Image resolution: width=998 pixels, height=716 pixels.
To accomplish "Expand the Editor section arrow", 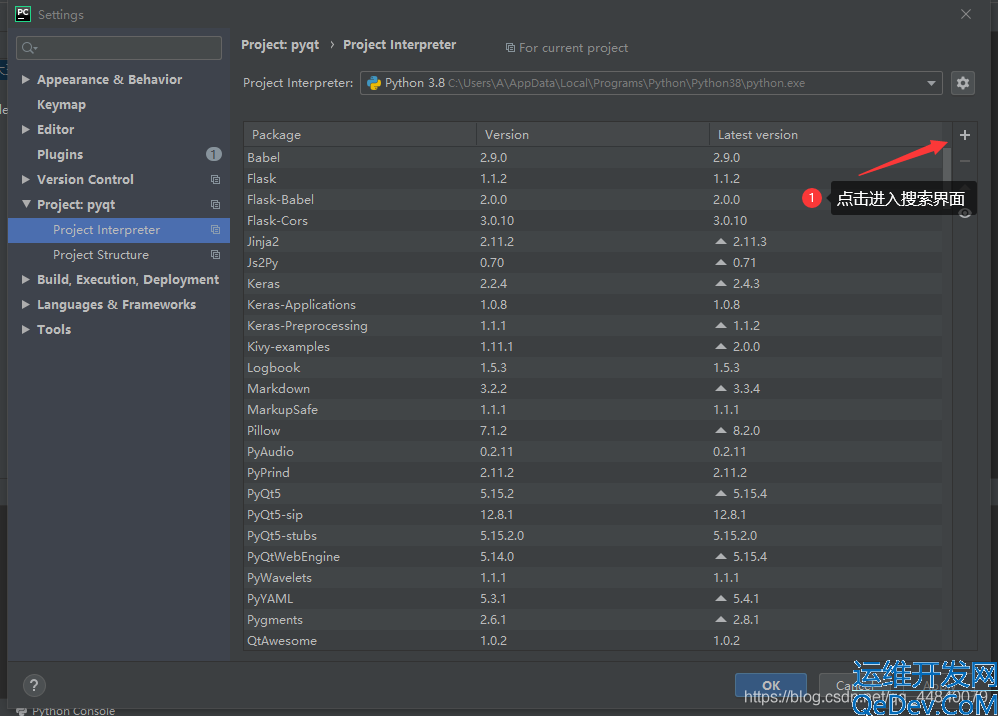I will pyautogui.click(x=25, y=129).
